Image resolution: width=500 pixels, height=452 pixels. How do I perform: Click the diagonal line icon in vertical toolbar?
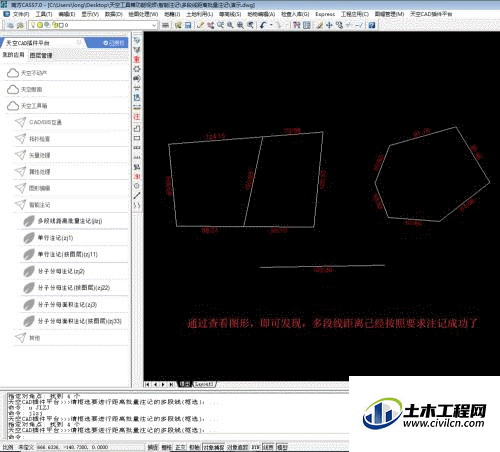click(137, 196)
